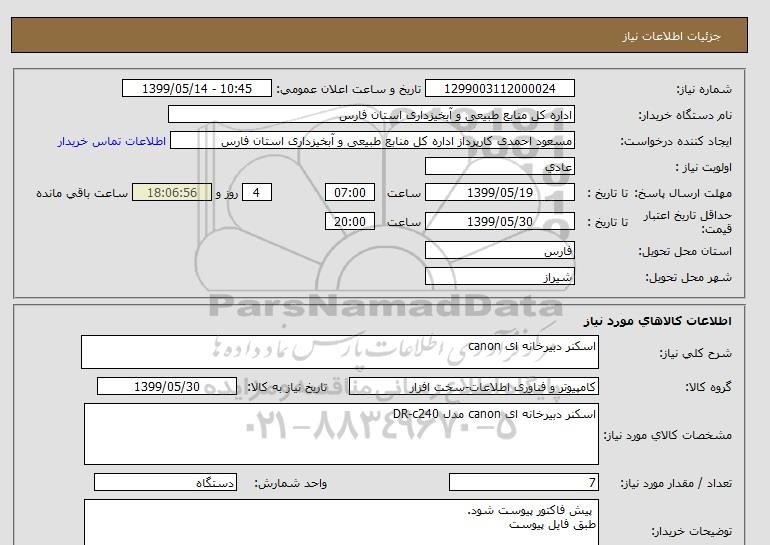This screenshot has height=545, width=770.
Task: Click the label شرح کلی نیاز
Action: click(695, 353)
